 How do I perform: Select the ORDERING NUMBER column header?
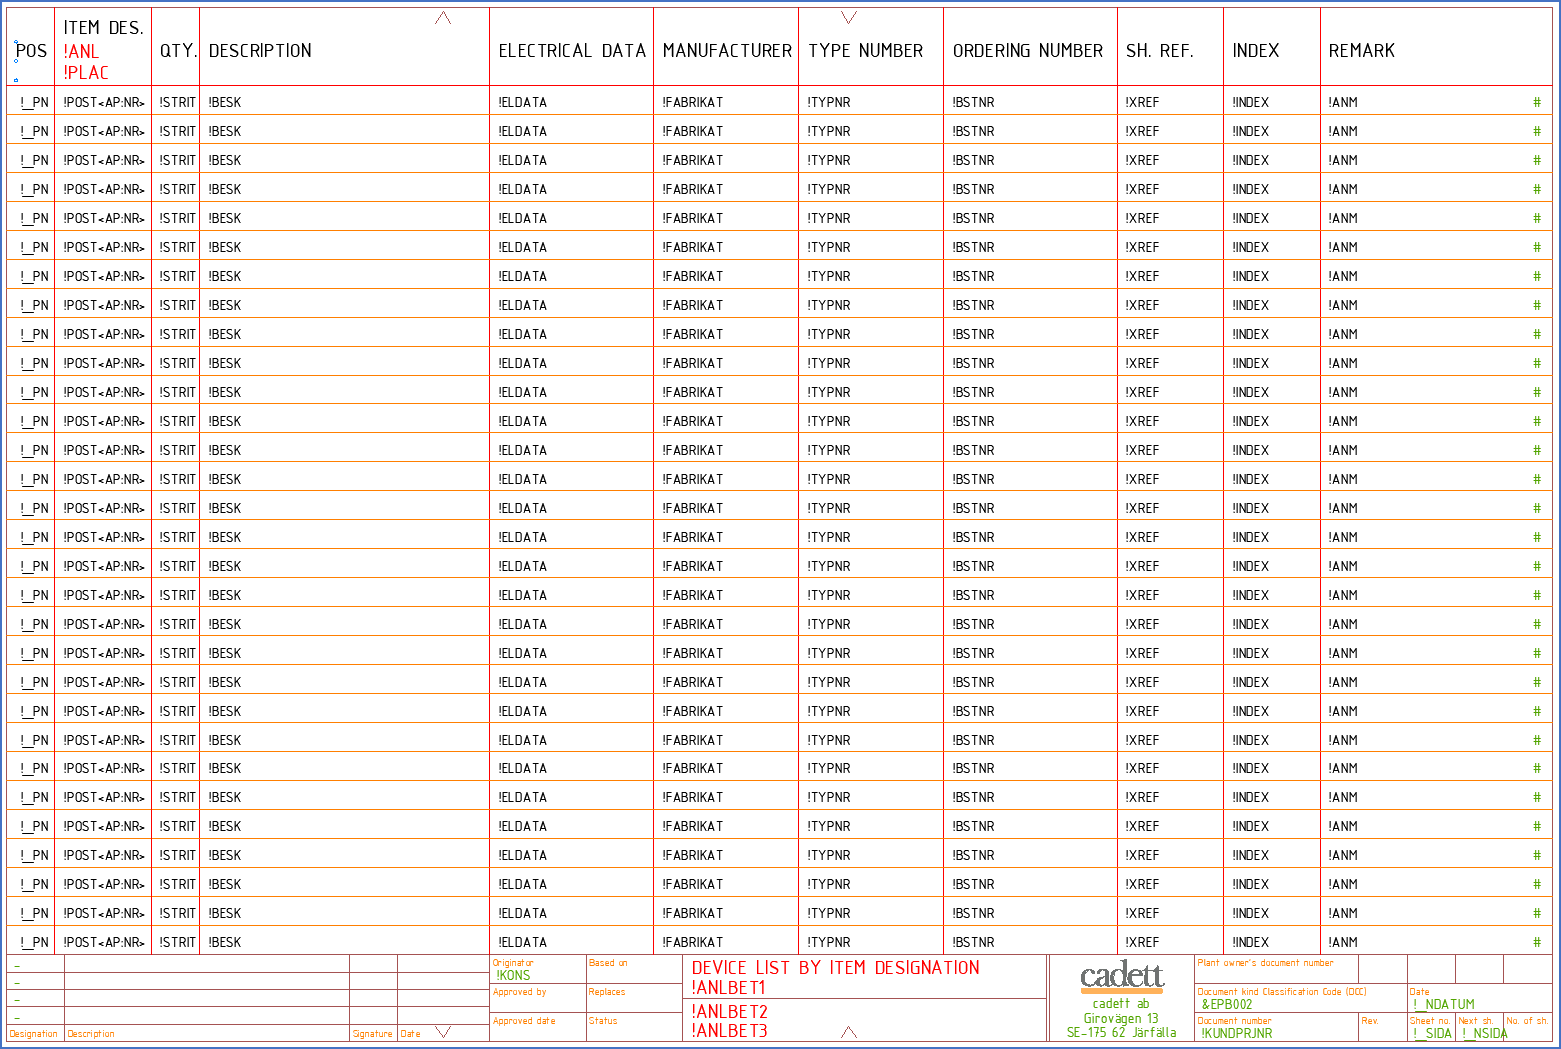1028,51
